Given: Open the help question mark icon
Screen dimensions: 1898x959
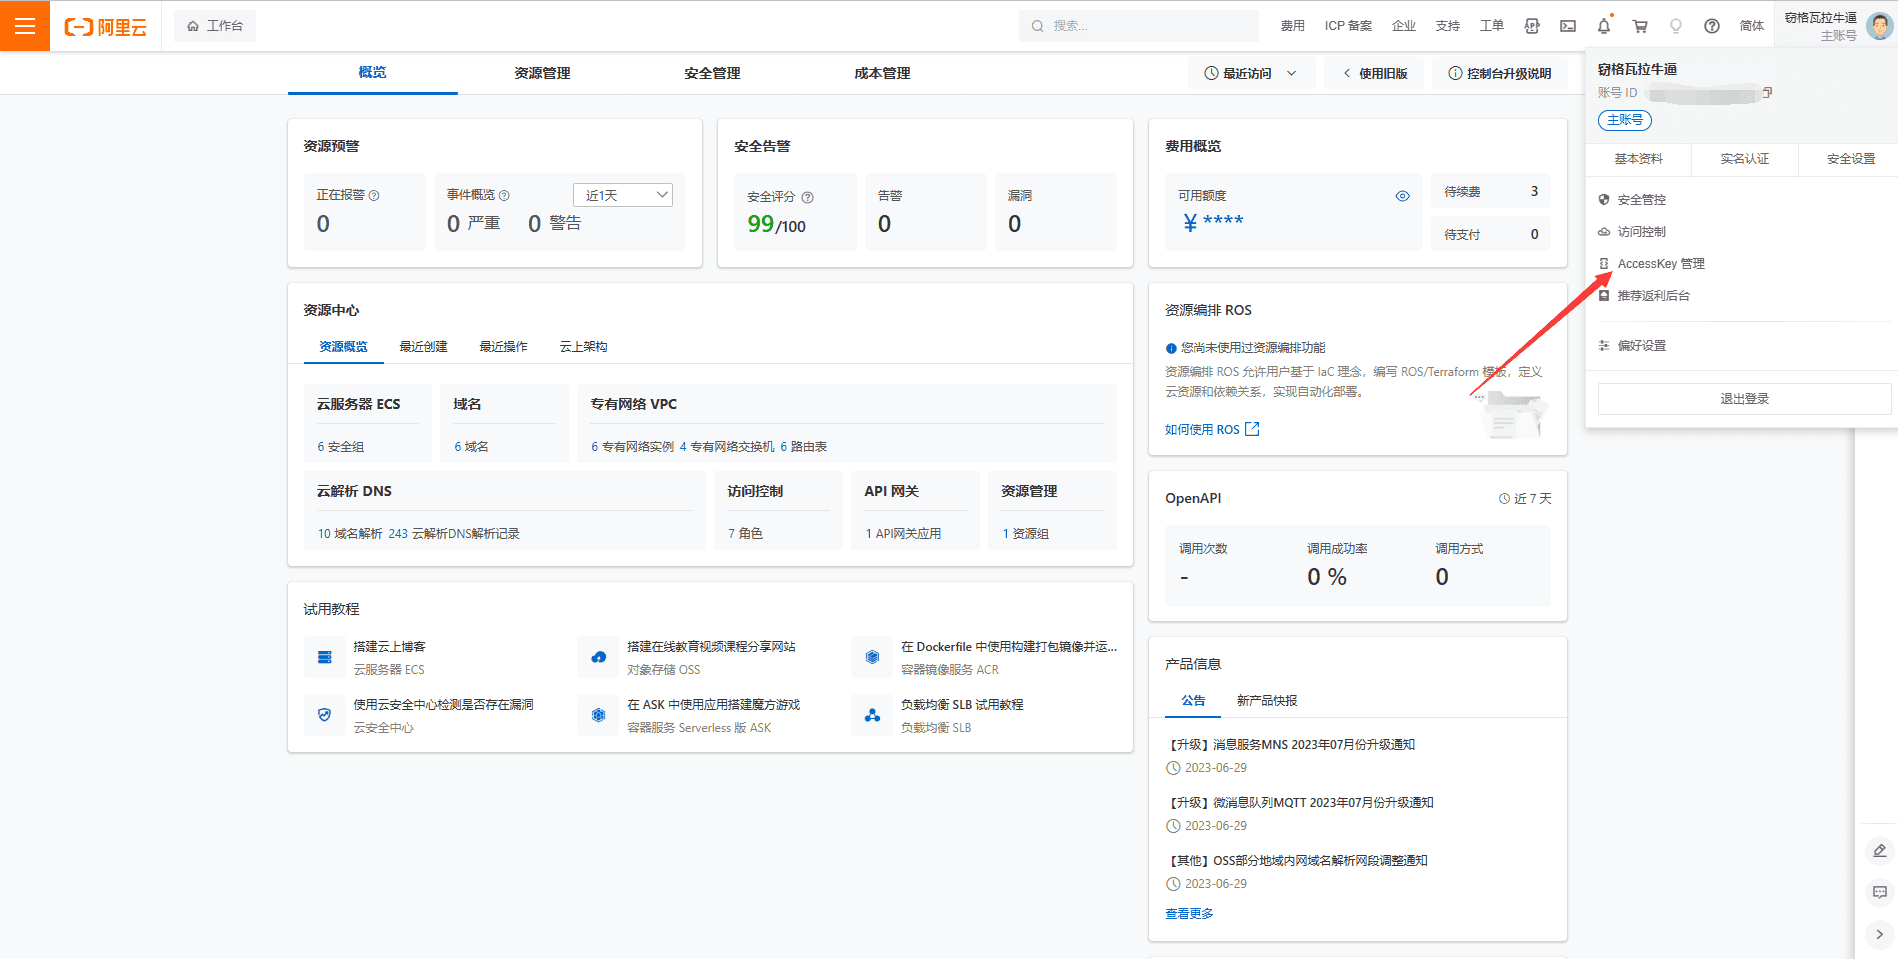Looking at the screenshot, I should 1712,25.
